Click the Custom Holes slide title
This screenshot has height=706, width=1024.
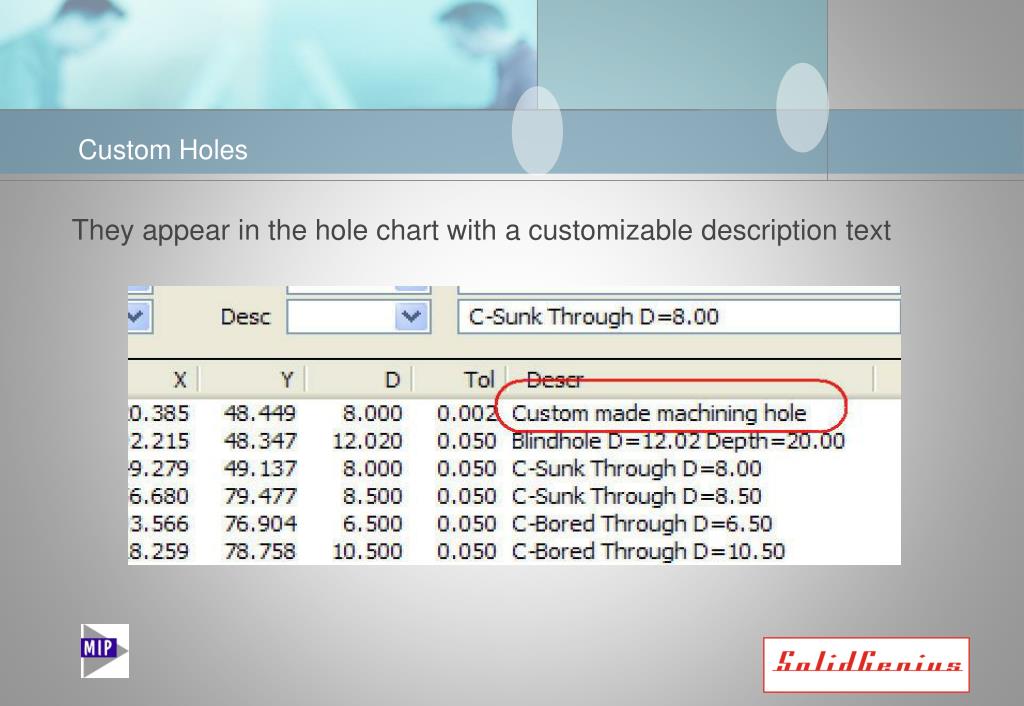(163, 150)
